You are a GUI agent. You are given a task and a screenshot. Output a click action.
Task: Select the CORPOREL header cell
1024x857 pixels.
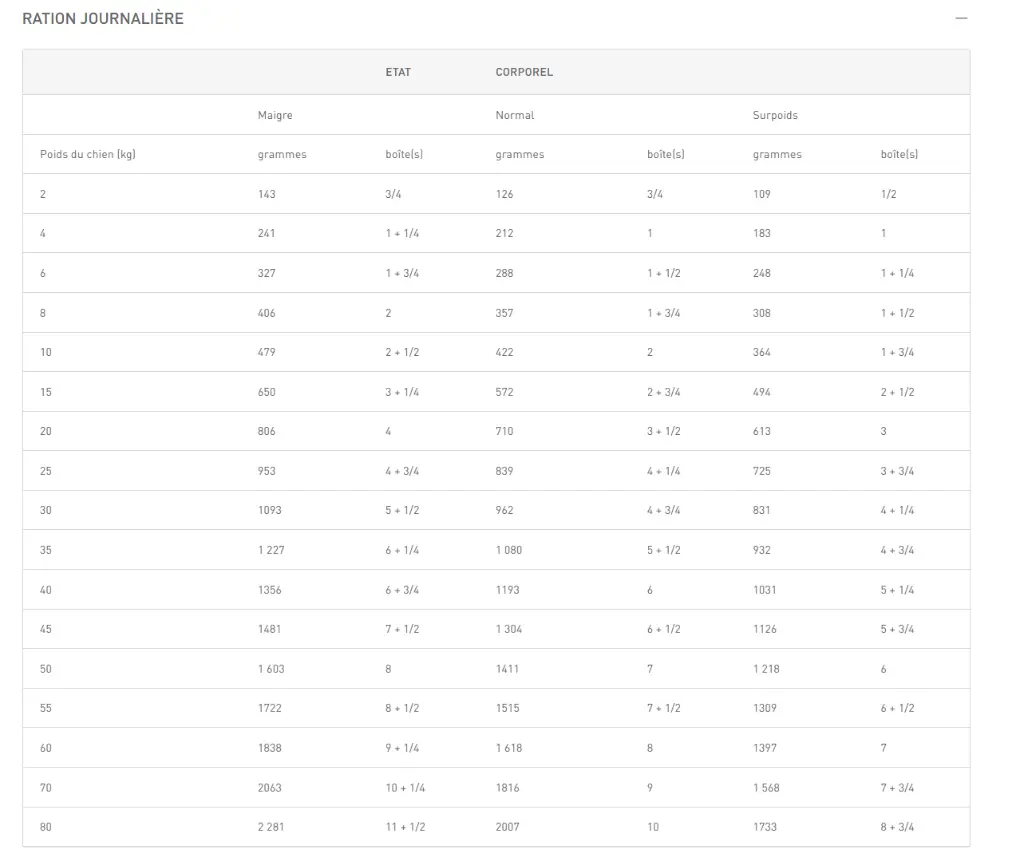click(524, 72)
